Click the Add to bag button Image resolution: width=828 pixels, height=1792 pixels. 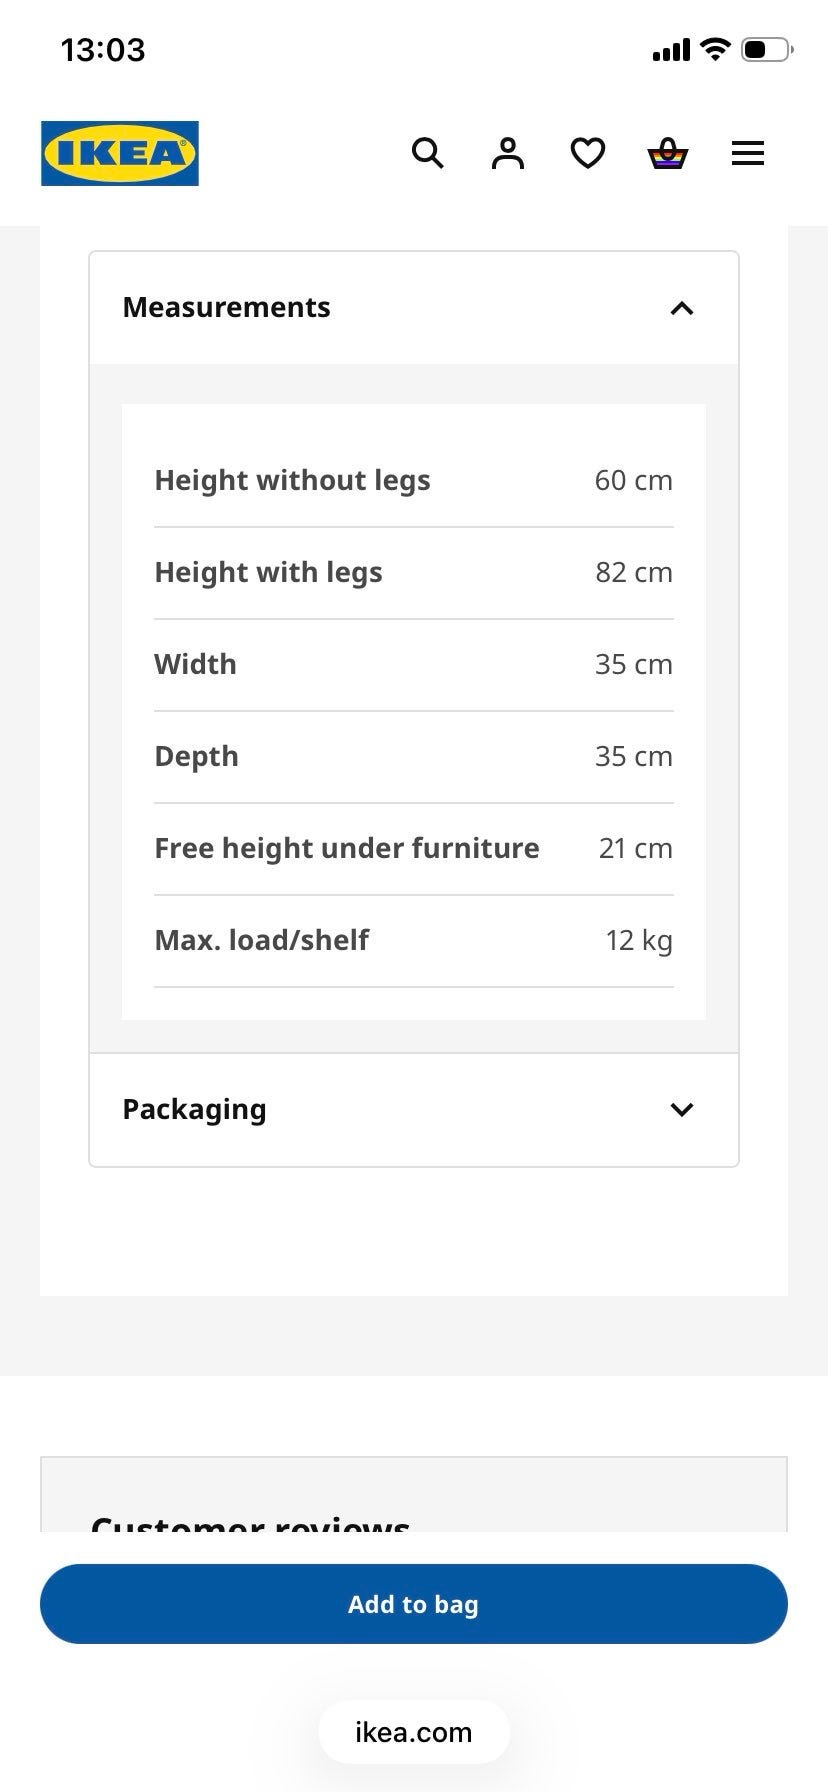[414, 1604]
